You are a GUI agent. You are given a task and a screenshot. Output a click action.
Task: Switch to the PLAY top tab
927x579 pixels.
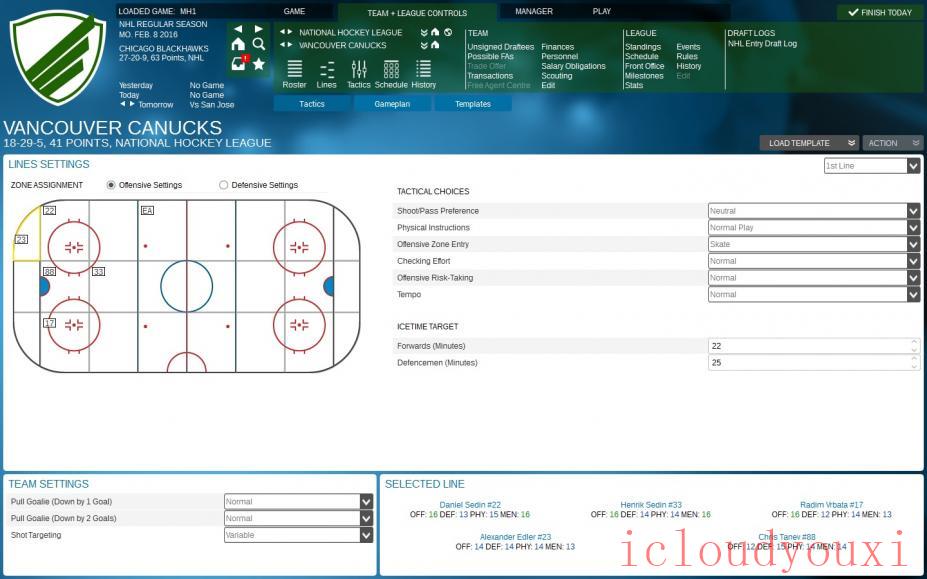click(x=601, y=11)
